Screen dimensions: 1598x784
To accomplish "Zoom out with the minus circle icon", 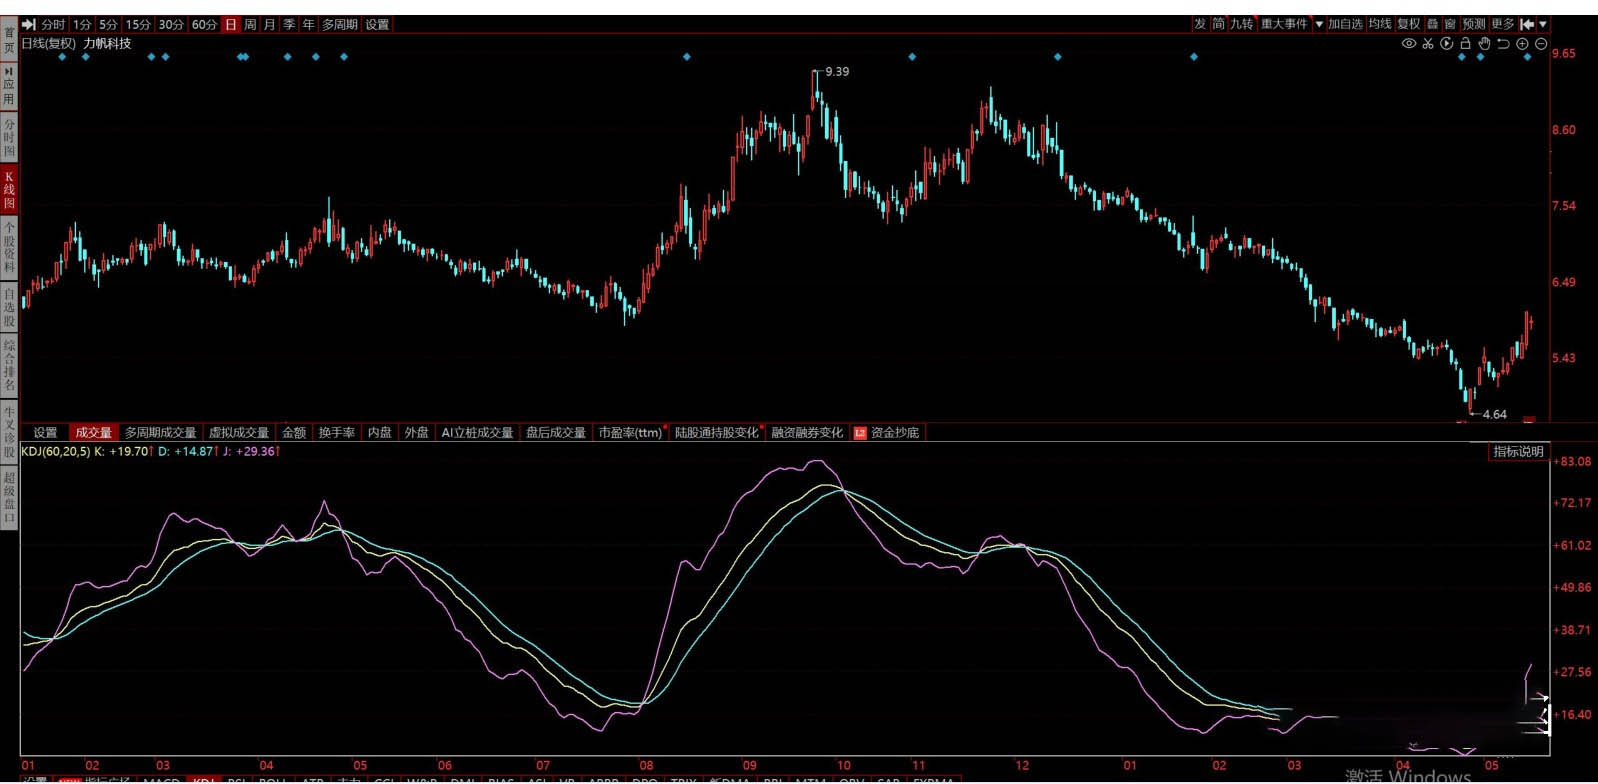I will [1541, 44].
